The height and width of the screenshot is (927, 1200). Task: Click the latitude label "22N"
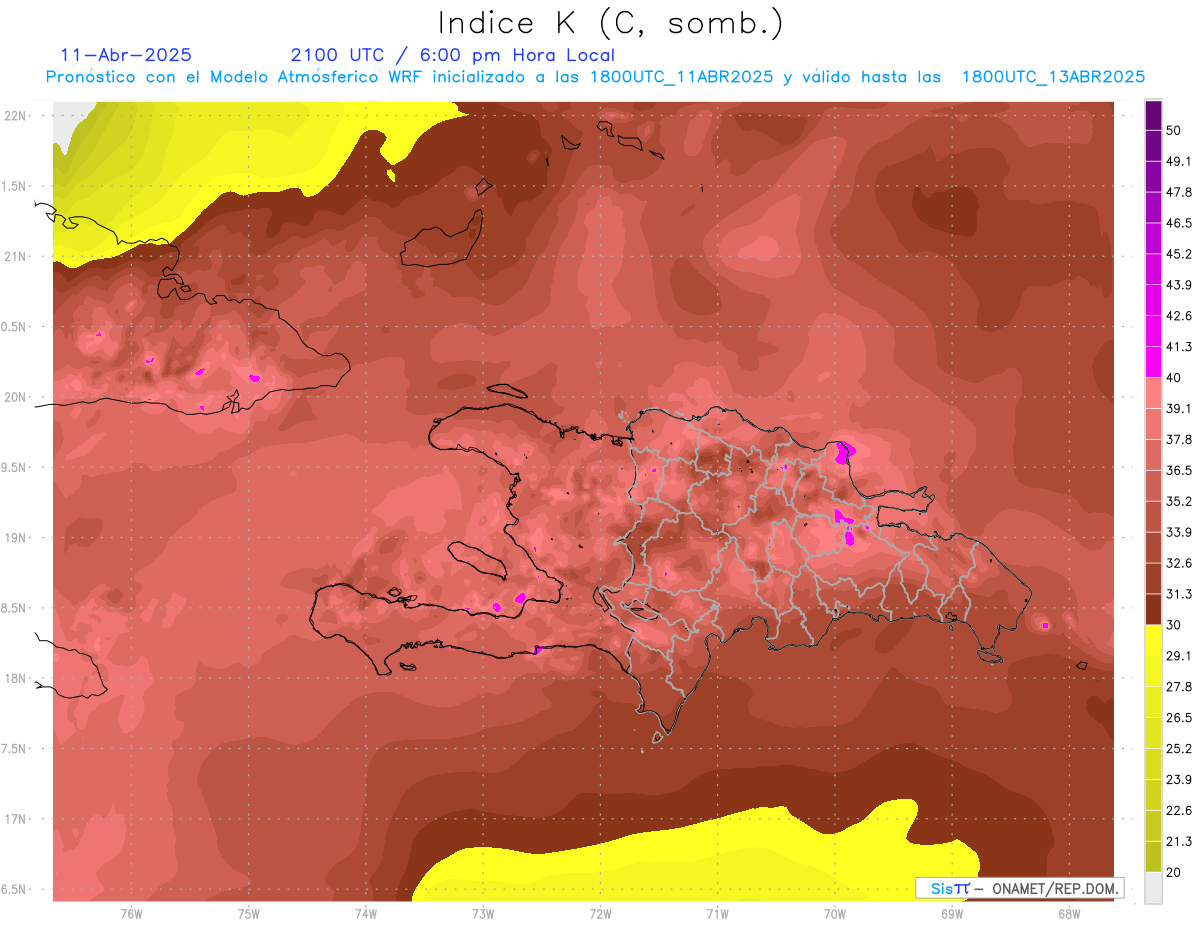pos(16,116)
